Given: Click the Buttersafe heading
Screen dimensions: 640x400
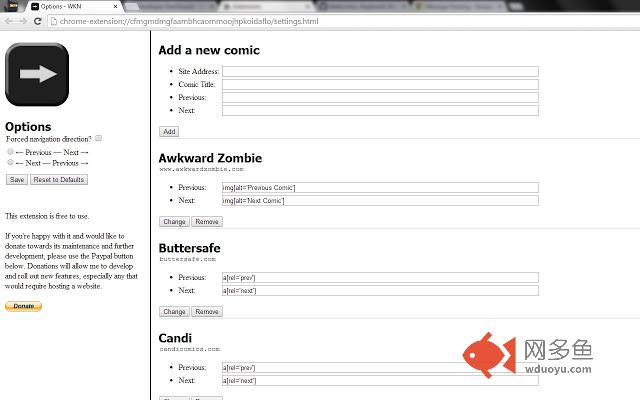Looking at the screenshot, I should click(189, 248).
